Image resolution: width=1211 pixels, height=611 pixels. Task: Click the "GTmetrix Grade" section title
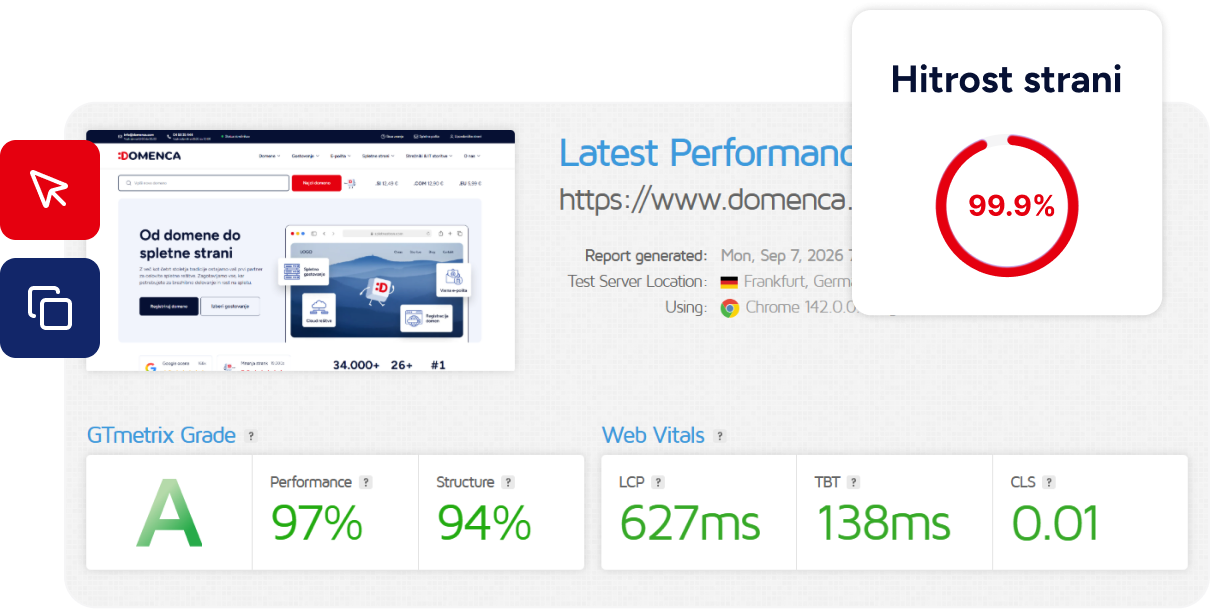[x=162, y=435]
